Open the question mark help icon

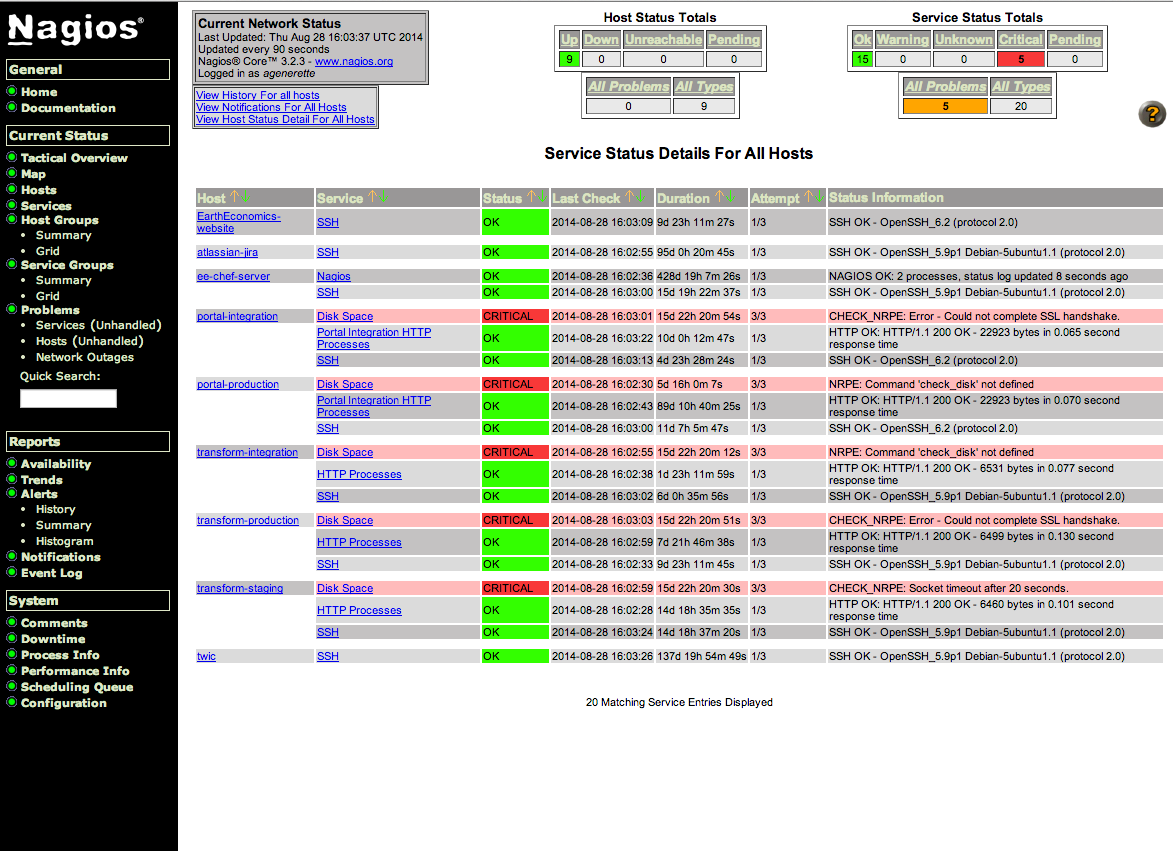tap(1151, 114)
